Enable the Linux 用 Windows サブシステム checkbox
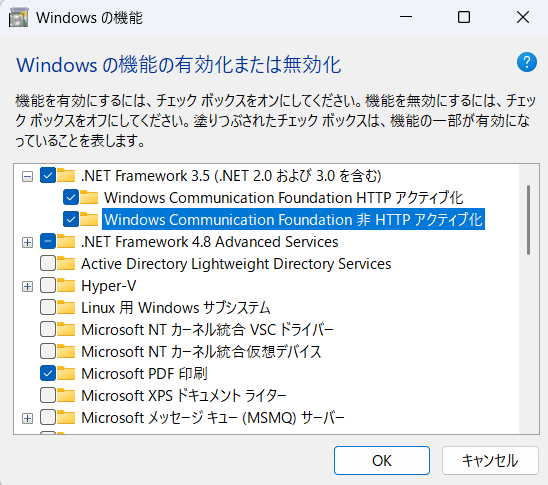 coord(48,307)
